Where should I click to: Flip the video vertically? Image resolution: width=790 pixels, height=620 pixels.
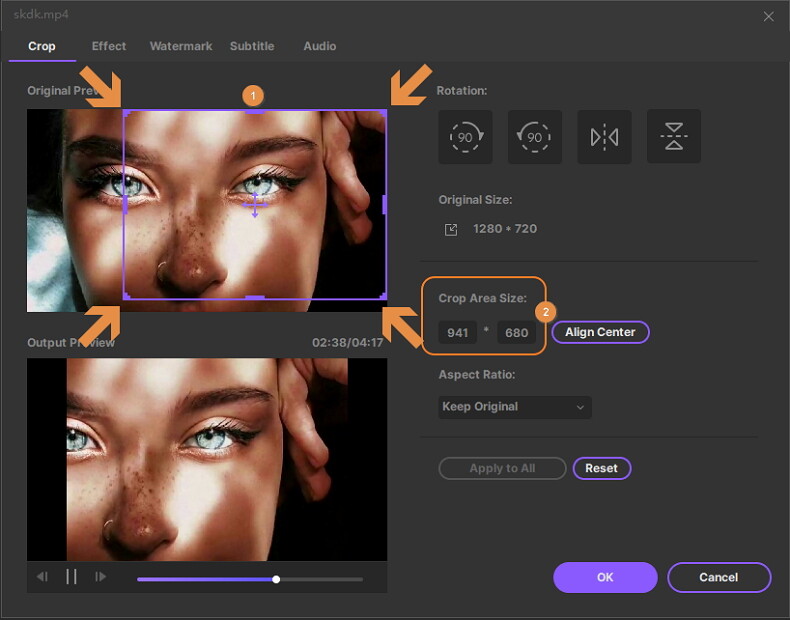(x=674, y=137)
